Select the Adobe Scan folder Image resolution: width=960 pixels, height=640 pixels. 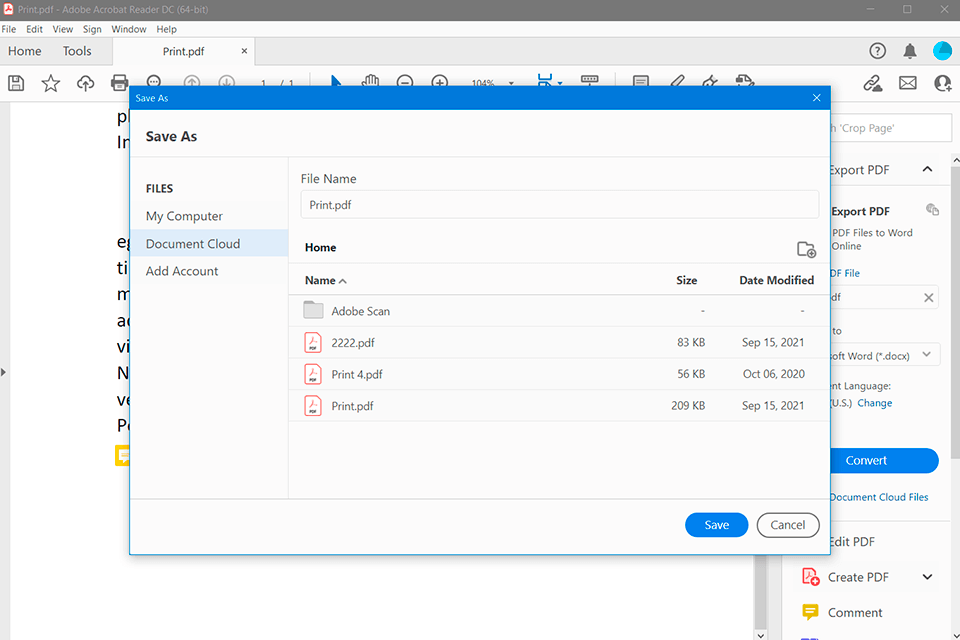click(x=361, y=311)
